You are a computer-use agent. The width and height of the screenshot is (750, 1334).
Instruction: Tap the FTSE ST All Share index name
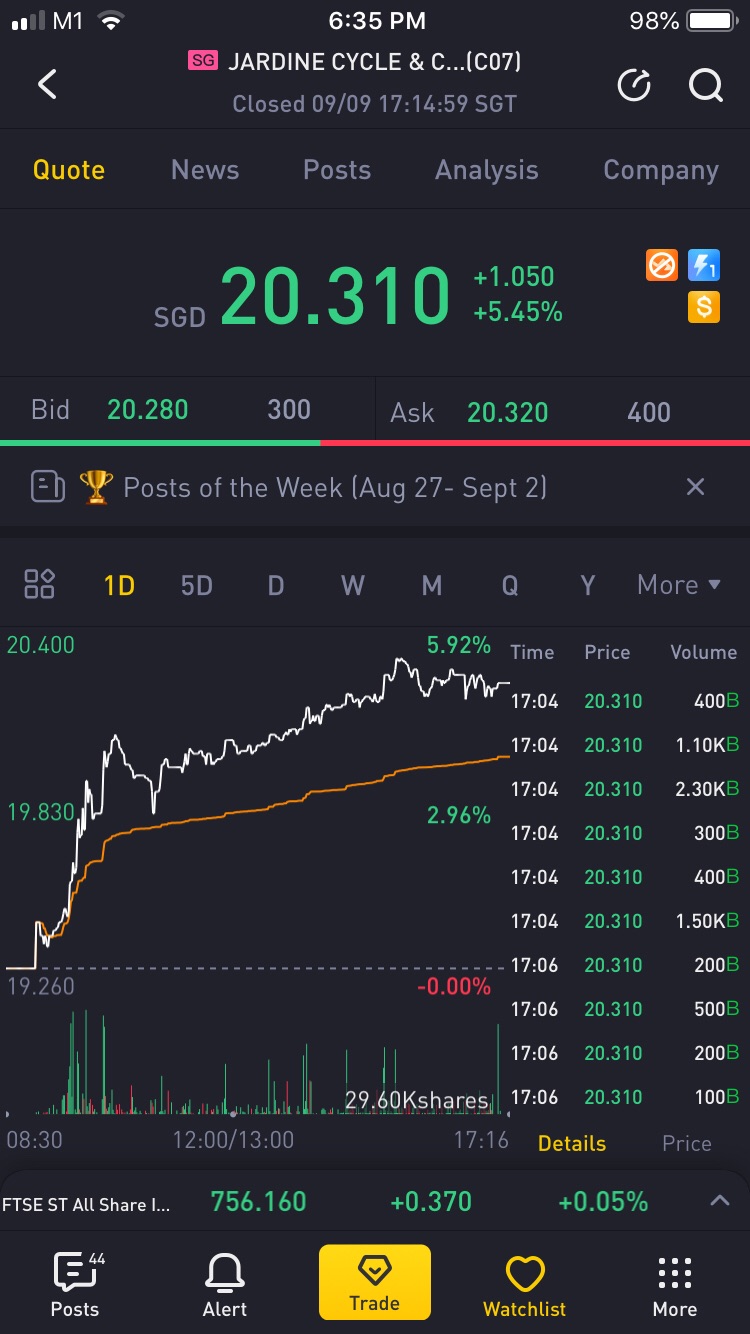tap(86, 1205)
